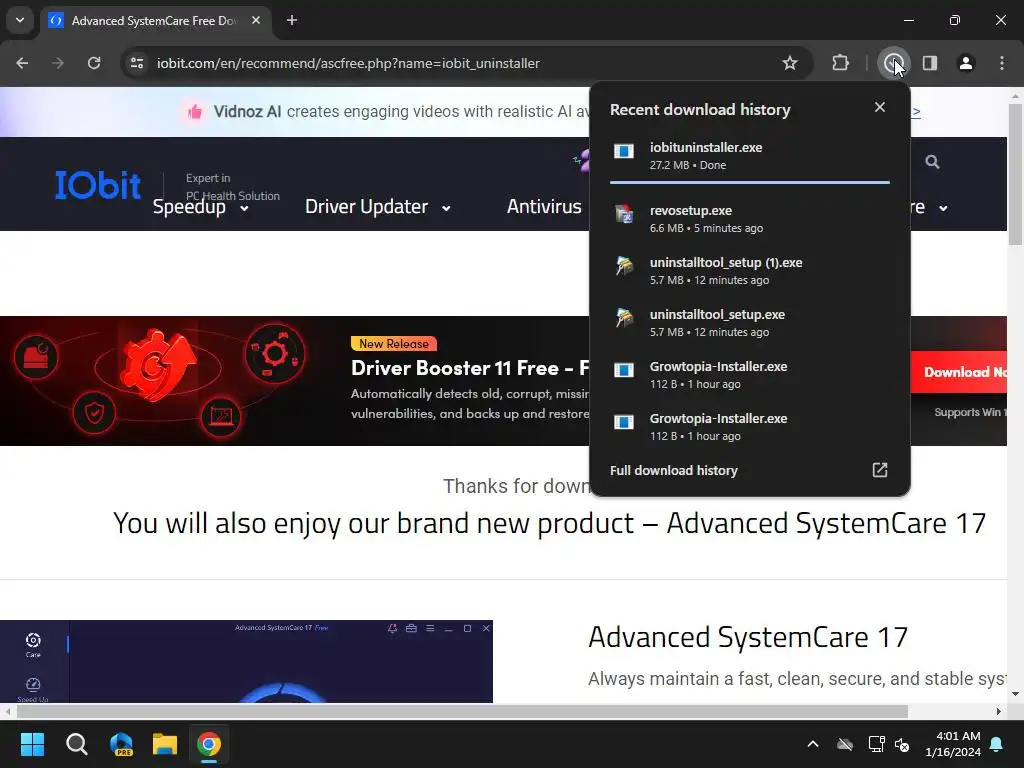The width and height of the screenshot is (1024, 768).
Task: Click the Driver Booster red gear graphic
Action: click(158, 366)
